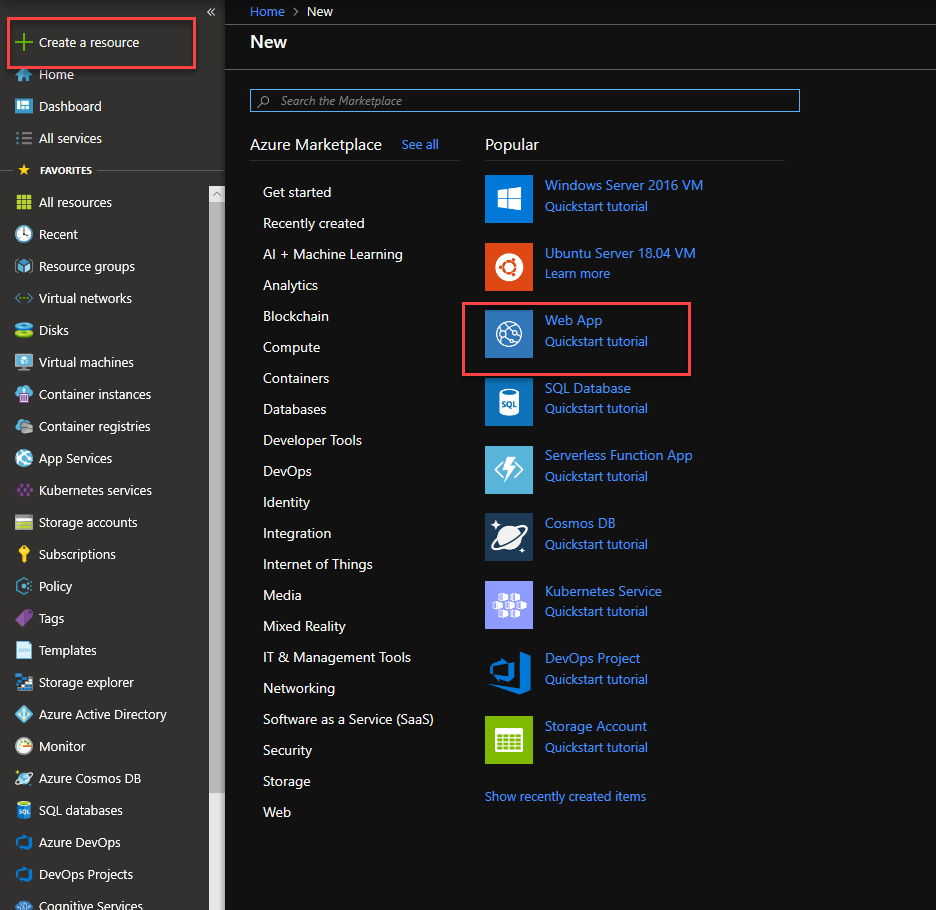Click the Azure Active Directory icon

tap(24, 714)
